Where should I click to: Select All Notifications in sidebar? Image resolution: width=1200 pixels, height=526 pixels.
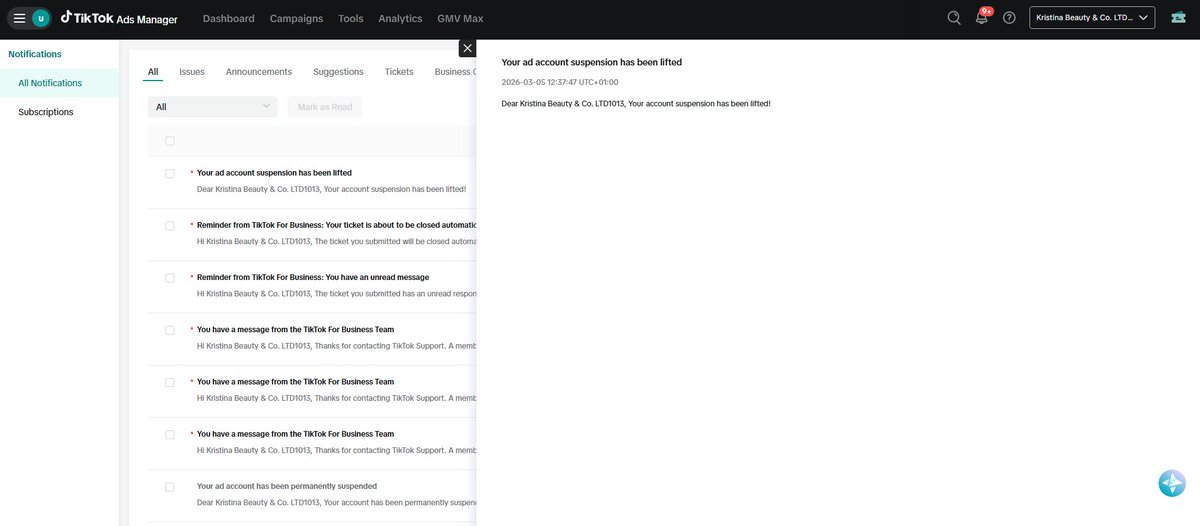click(60, 83)
